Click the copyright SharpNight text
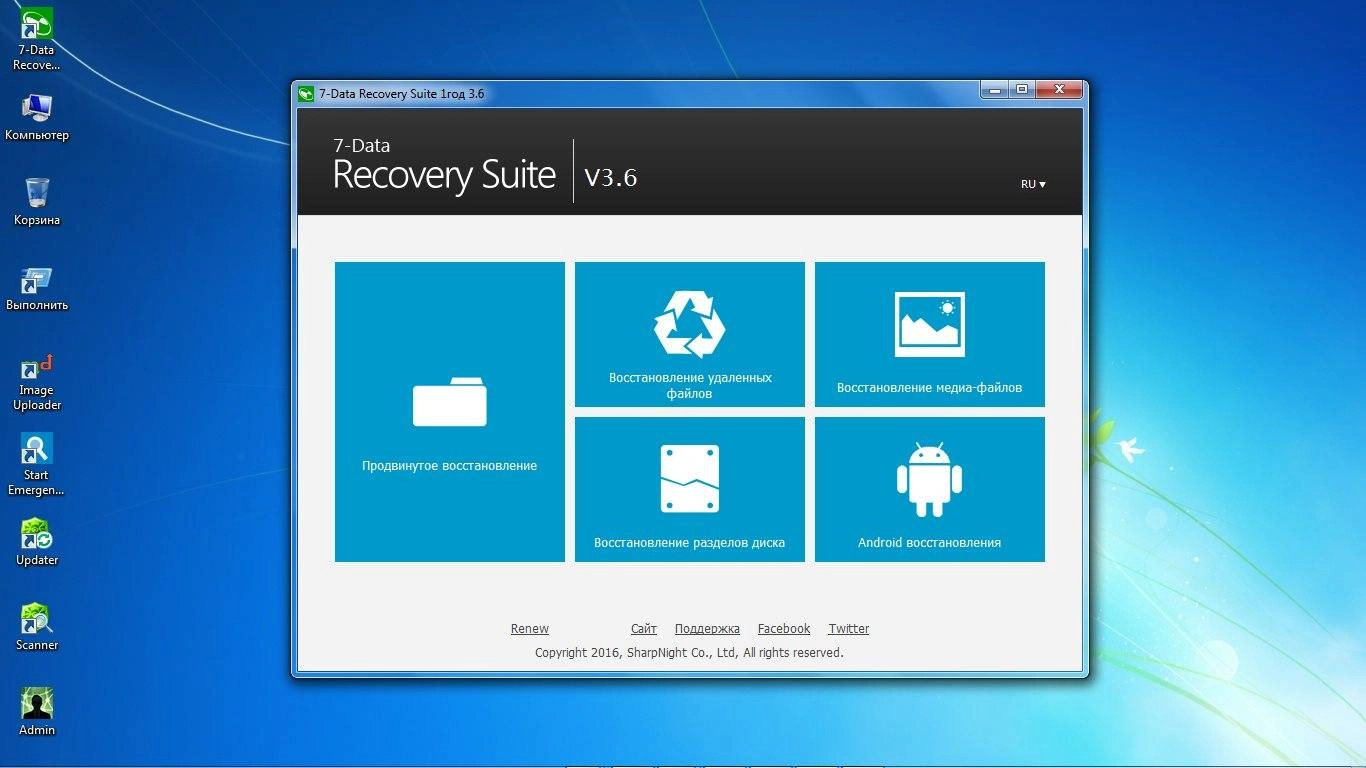The width and height of the screenshot is (1366, 768). 690,653
